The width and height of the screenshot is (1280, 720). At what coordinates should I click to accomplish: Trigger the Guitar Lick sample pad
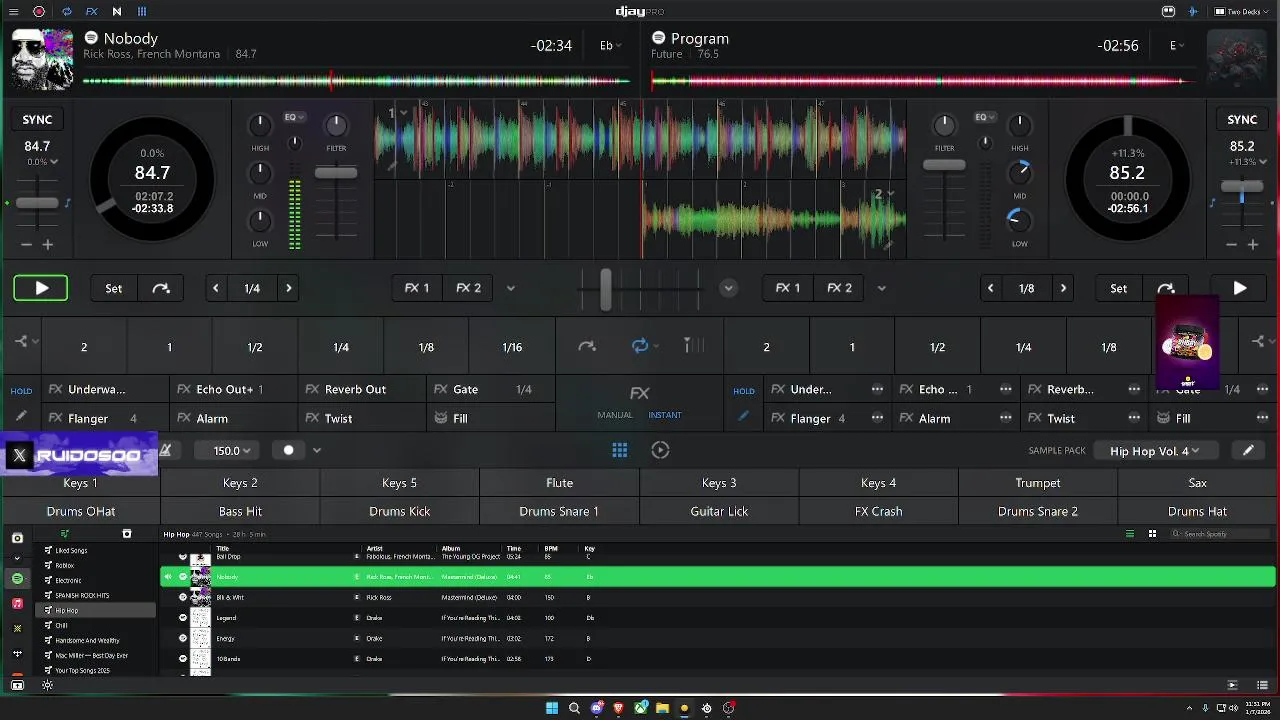(x=719, y=511)
